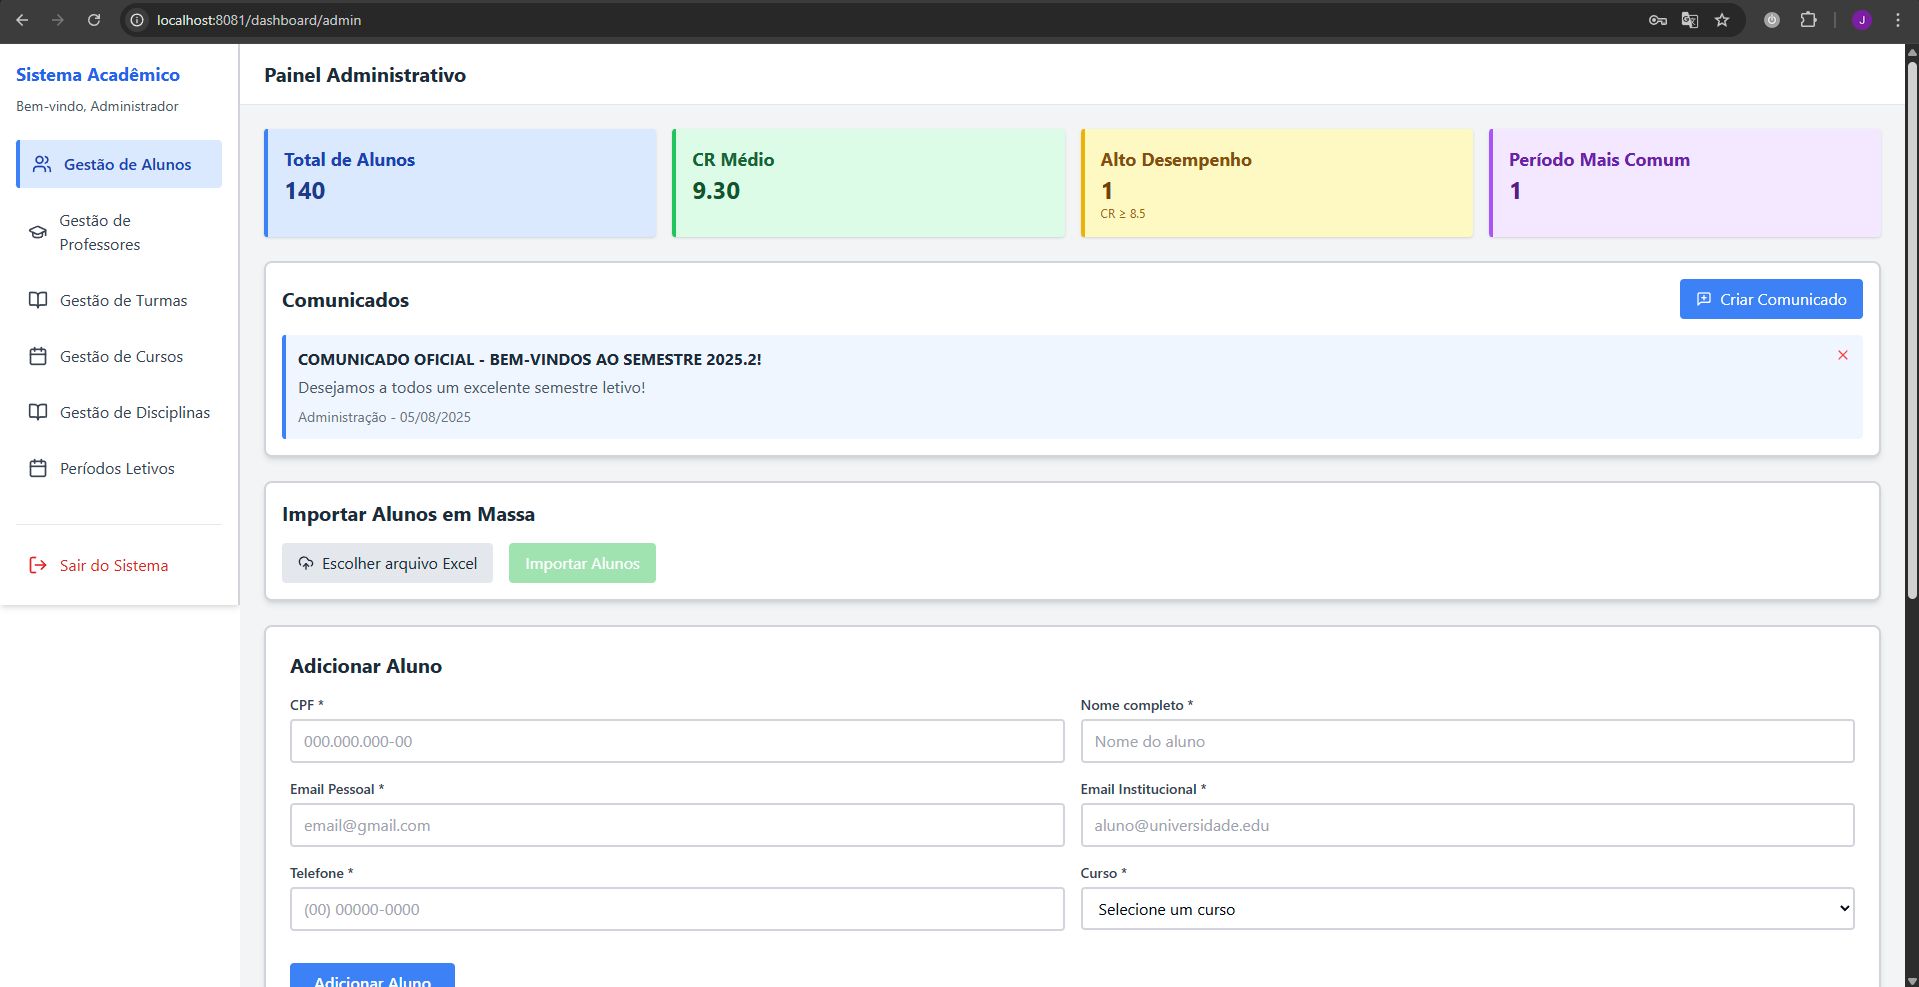Click the message icon in Criar Comunicado
1919x987 pixels.
point(1704,299)
